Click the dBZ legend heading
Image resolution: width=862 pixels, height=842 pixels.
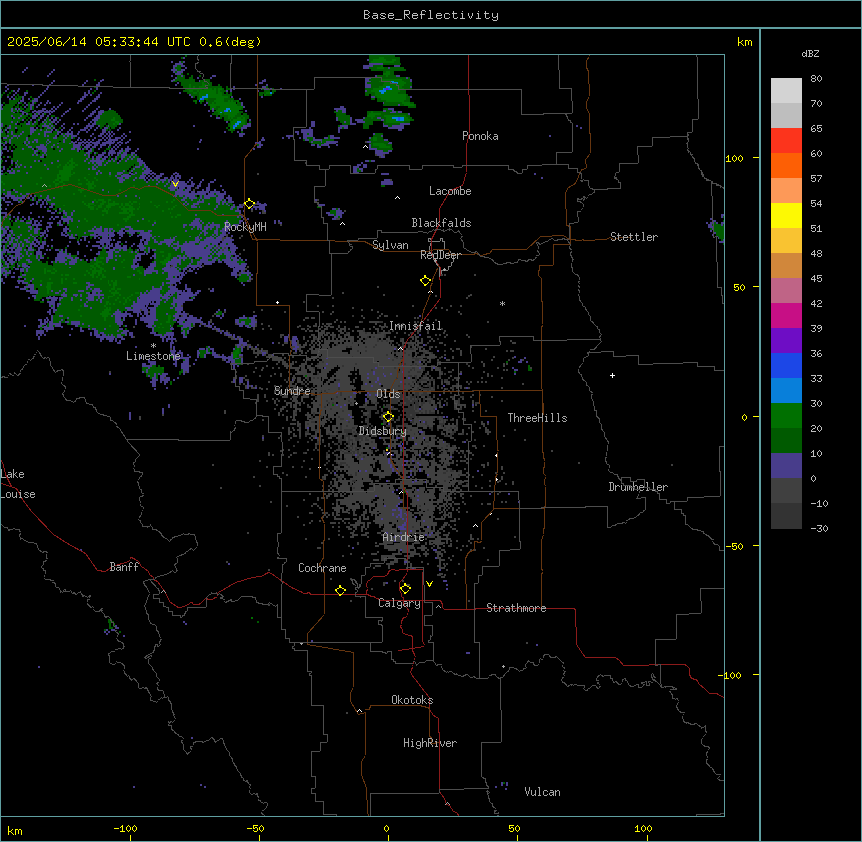point(810,53)
